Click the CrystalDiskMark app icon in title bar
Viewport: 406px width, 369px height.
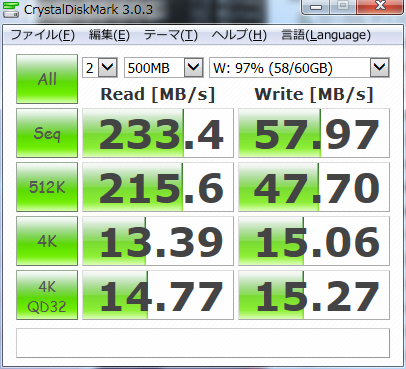point(11,9)
